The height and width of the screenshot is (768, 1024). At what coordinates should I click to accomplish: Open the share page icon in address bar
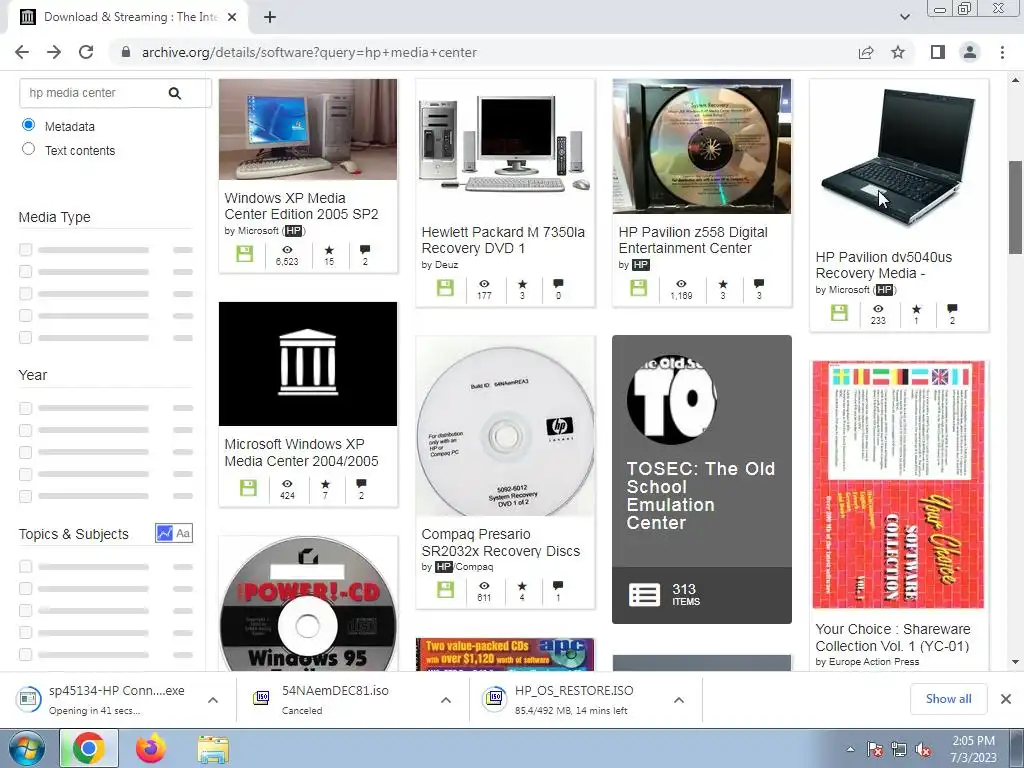click(866, 52)
